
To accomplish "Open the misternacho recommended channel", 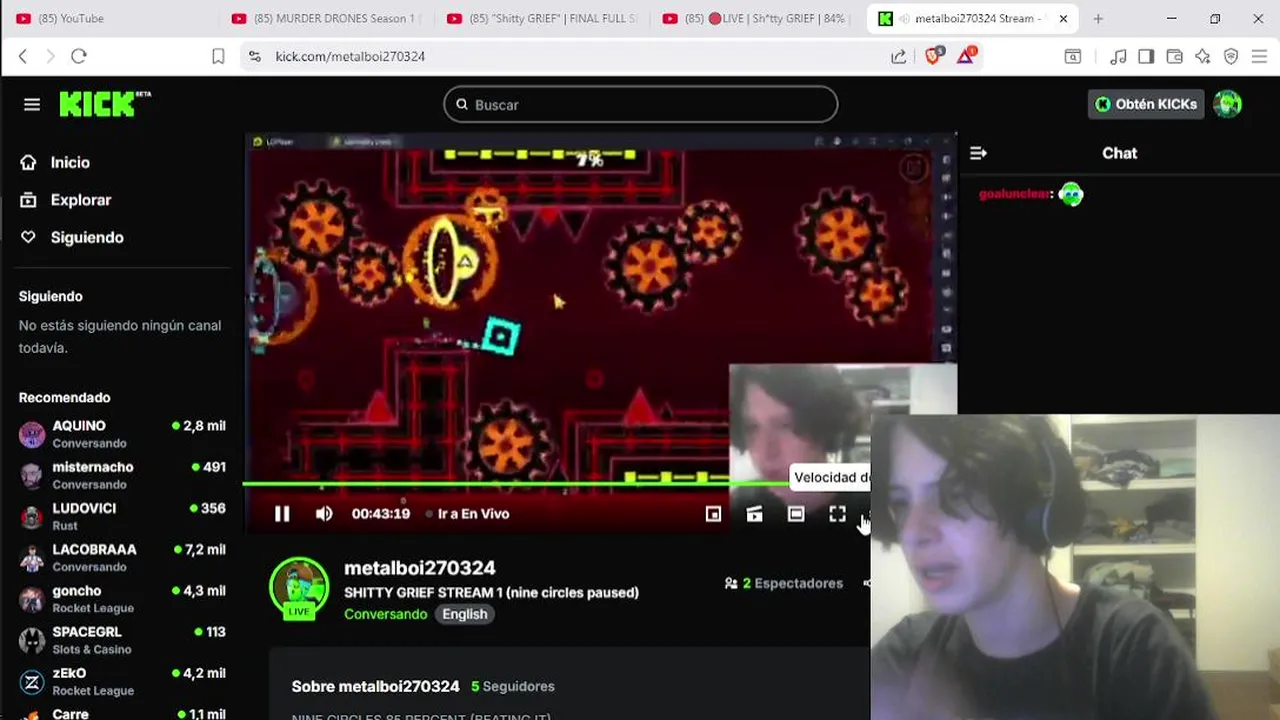I will (122, 475).
